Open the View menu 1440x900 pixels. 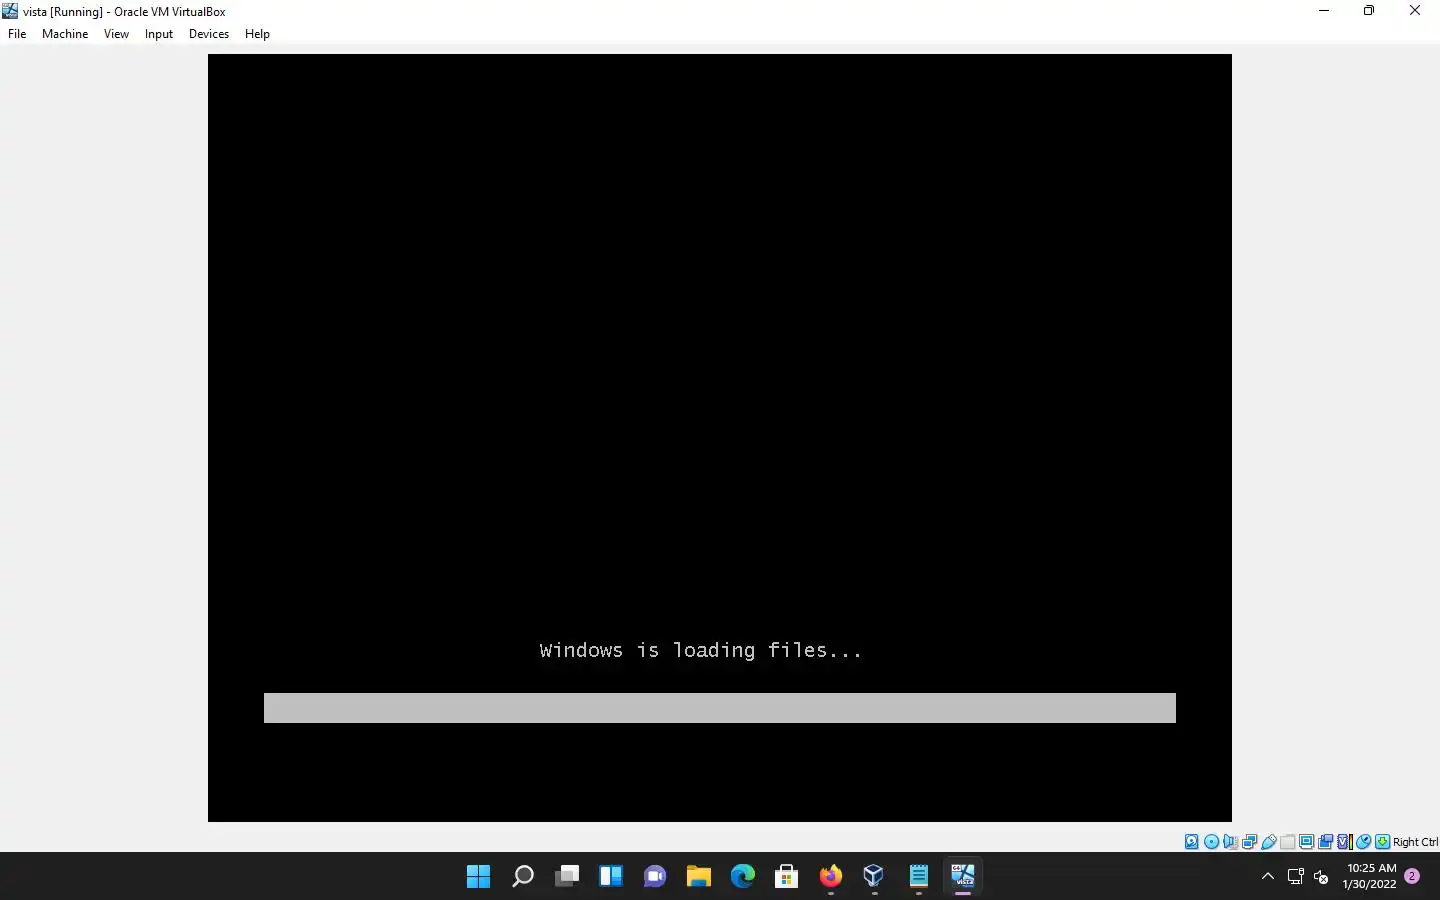(116, 34)
